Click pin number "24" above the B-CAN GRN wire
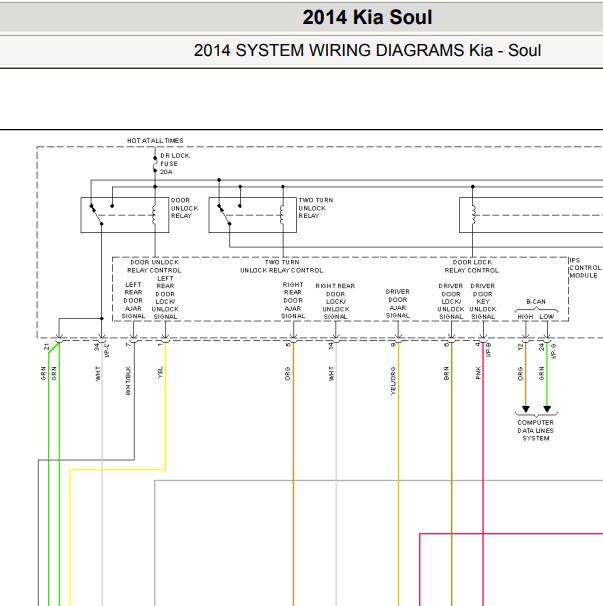Screen dimensions: 603x606 pos(542,347)
